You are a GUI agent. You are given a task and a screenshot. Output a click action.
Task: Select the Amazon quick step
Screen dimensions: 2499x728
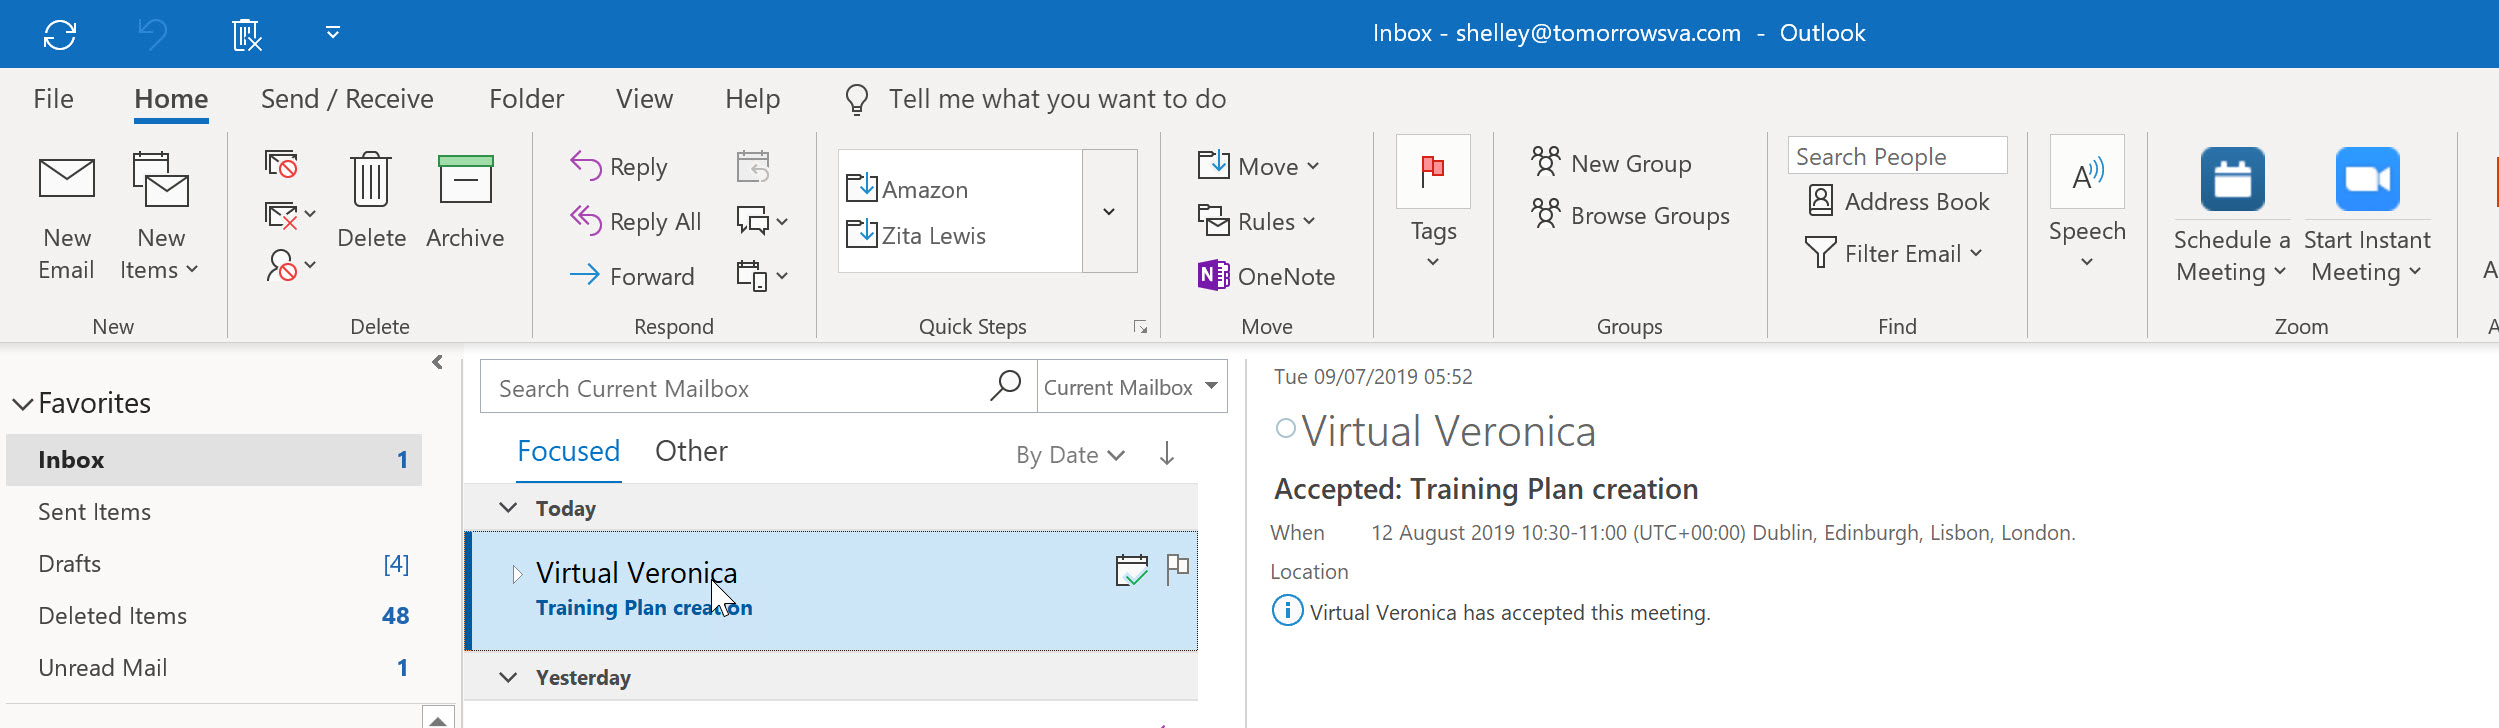pos(908,189)
